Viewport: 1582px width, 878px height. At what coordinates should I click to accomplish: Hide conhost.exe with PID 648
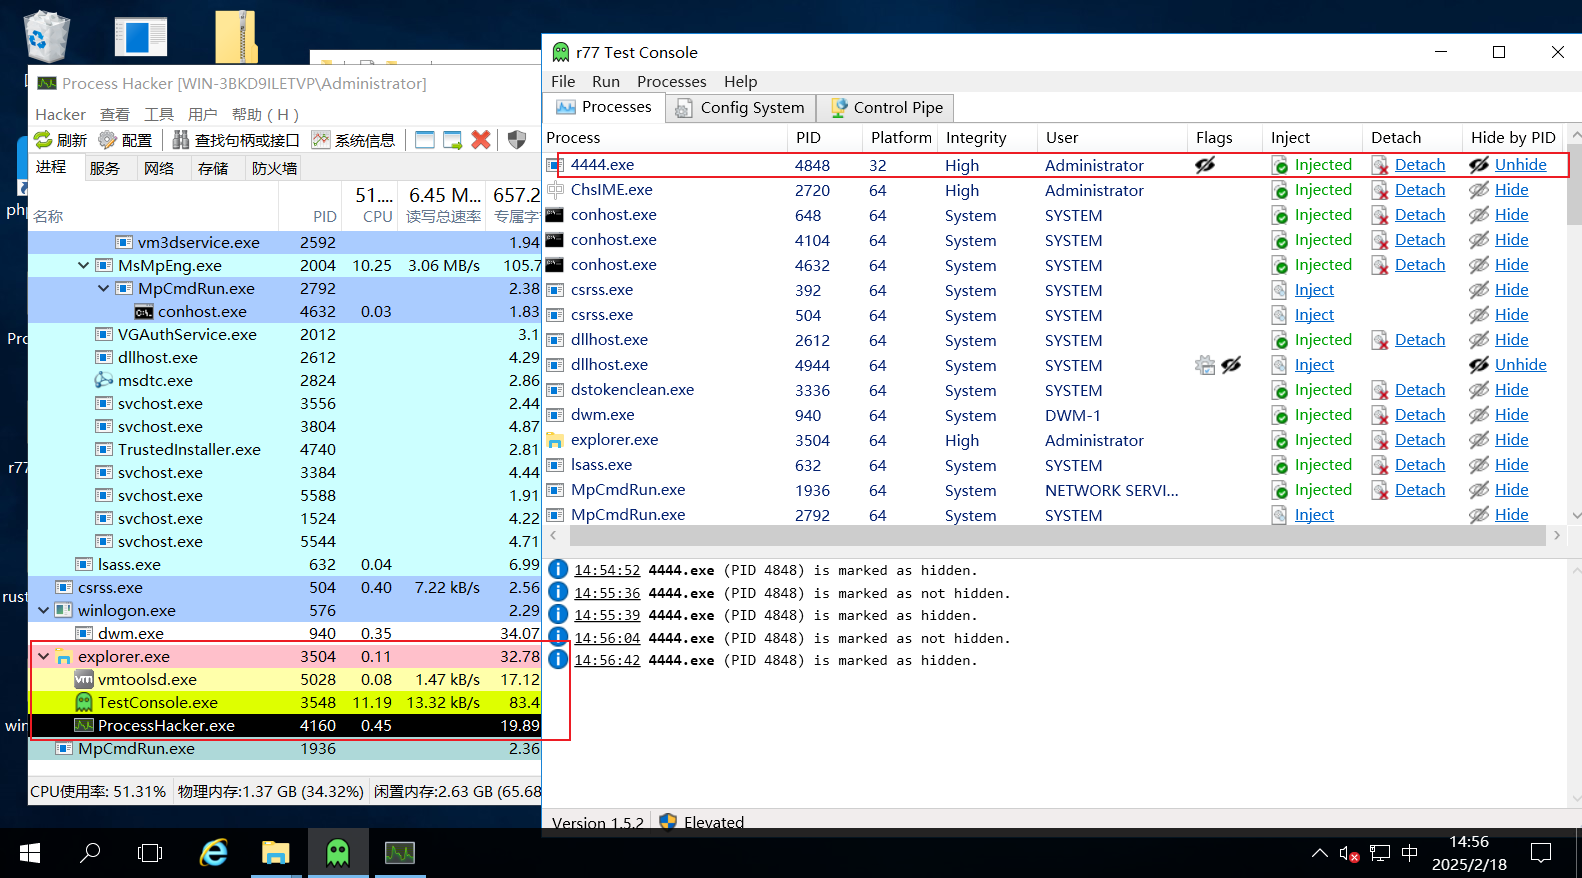tap(1511, 215)
